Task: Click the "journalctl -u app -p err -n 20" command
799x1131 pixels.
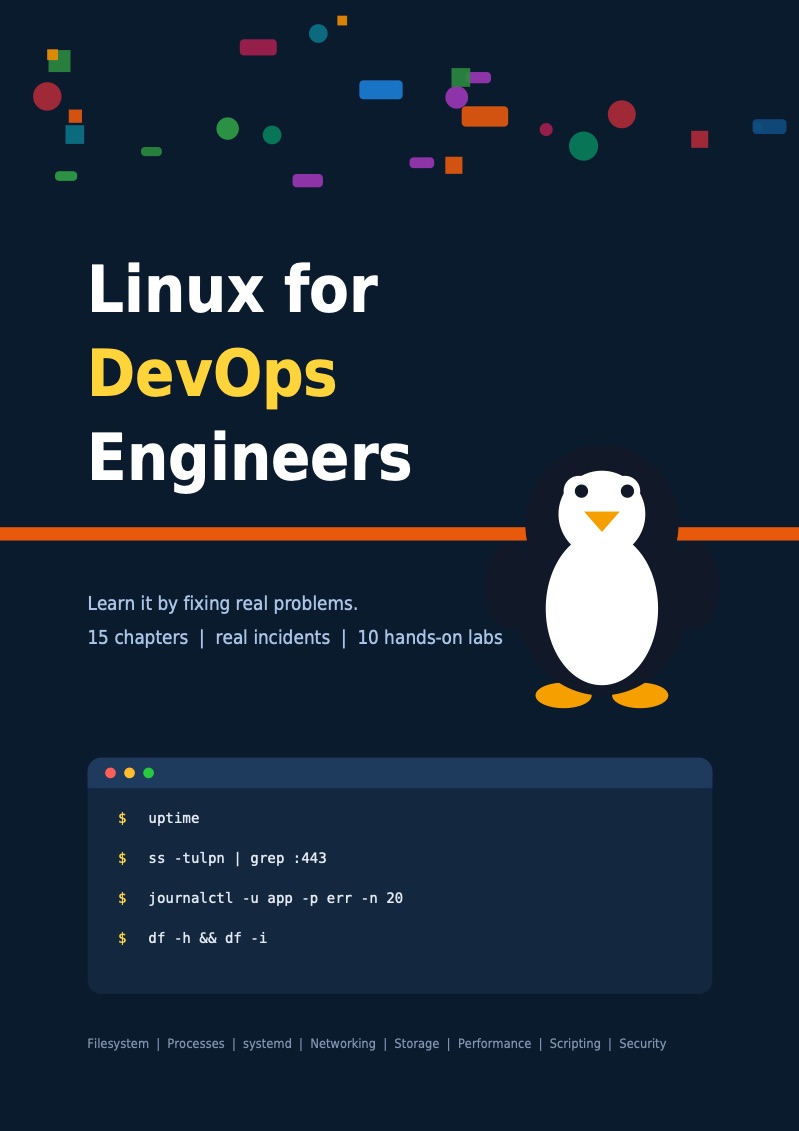Action: coord(275,898)
